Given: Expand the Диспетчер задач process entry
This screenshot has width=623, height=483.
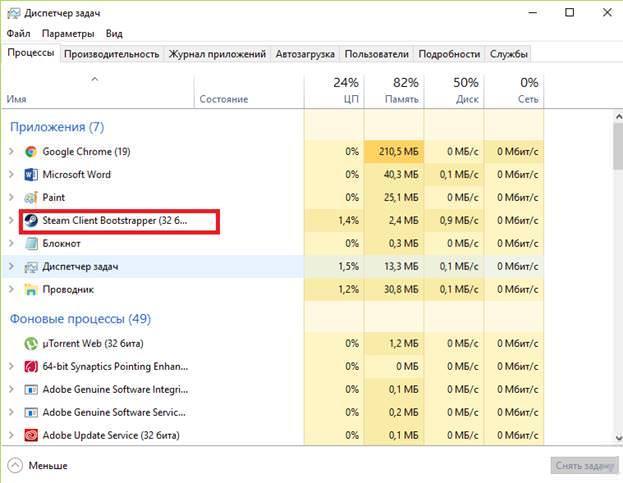Looking at the screenshot, I should coord(11,267).
